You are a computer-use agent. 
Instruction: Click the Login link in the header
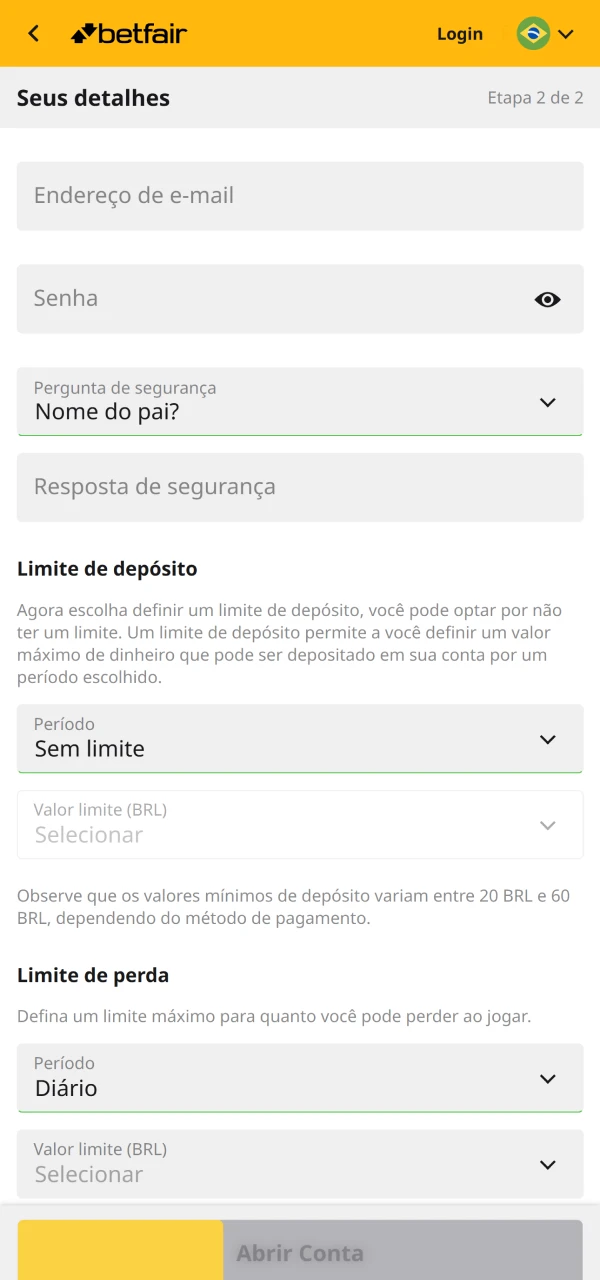coord(460,33)
